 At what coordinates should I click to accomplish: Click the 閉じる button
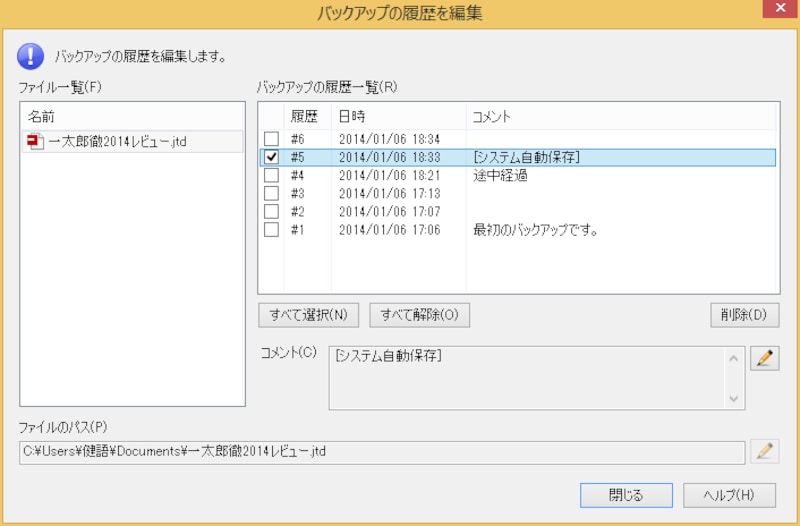(x=626, y=495)
